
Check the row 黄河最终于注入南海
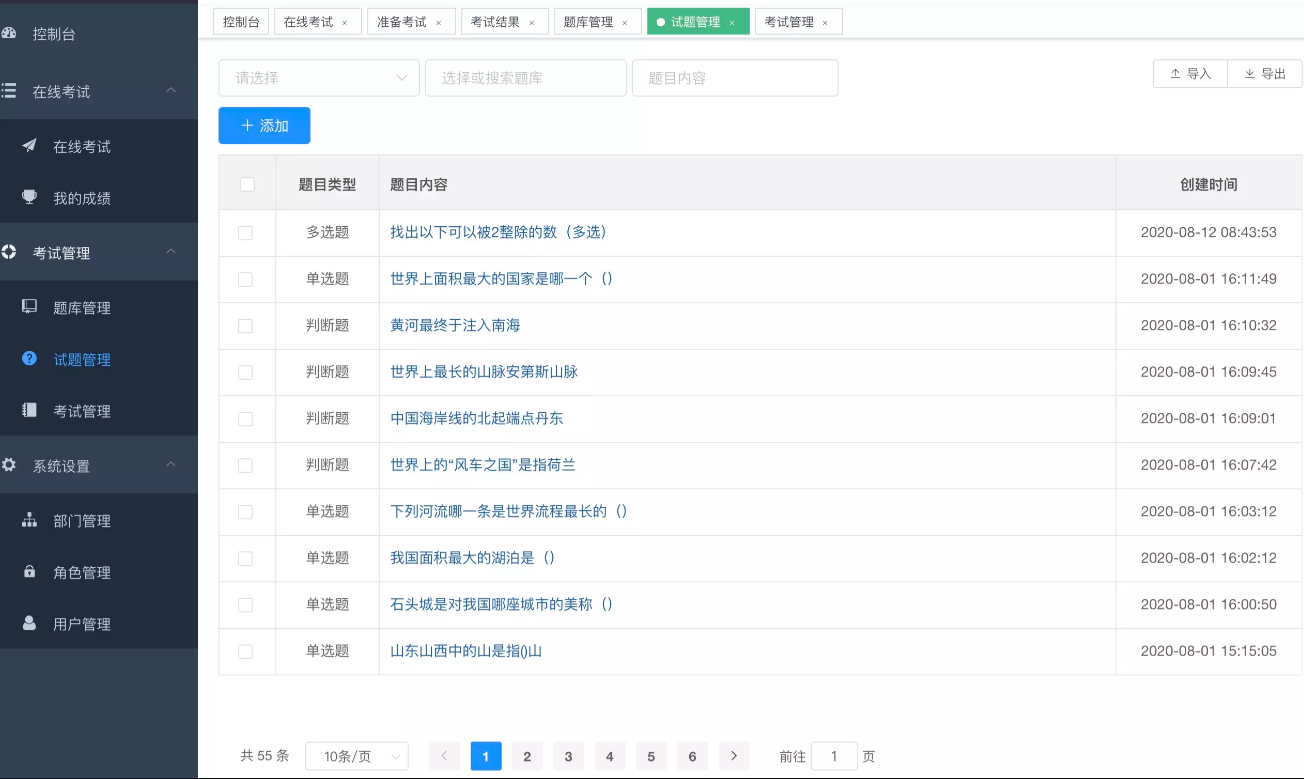(245, 325)
